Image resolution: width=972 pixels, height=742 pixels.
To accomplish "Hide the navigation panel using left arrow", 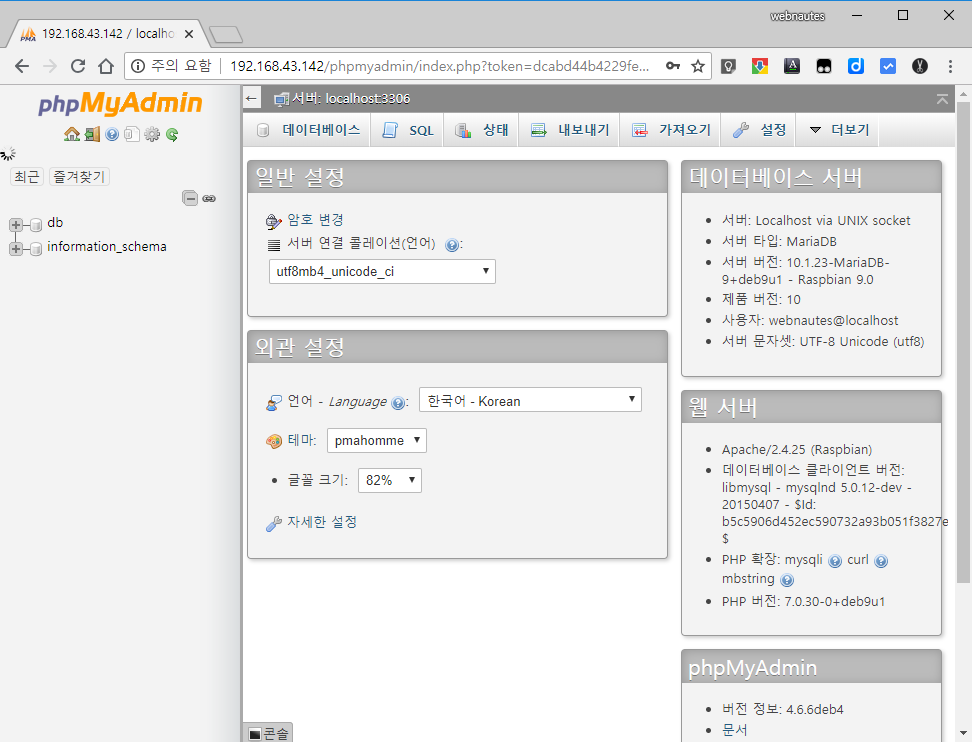I will pos(251,99).
